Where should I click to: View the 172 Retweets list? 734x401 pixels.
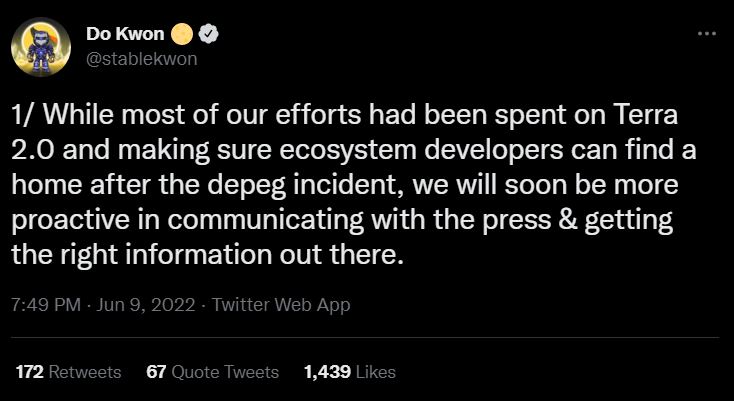point(68,372)
